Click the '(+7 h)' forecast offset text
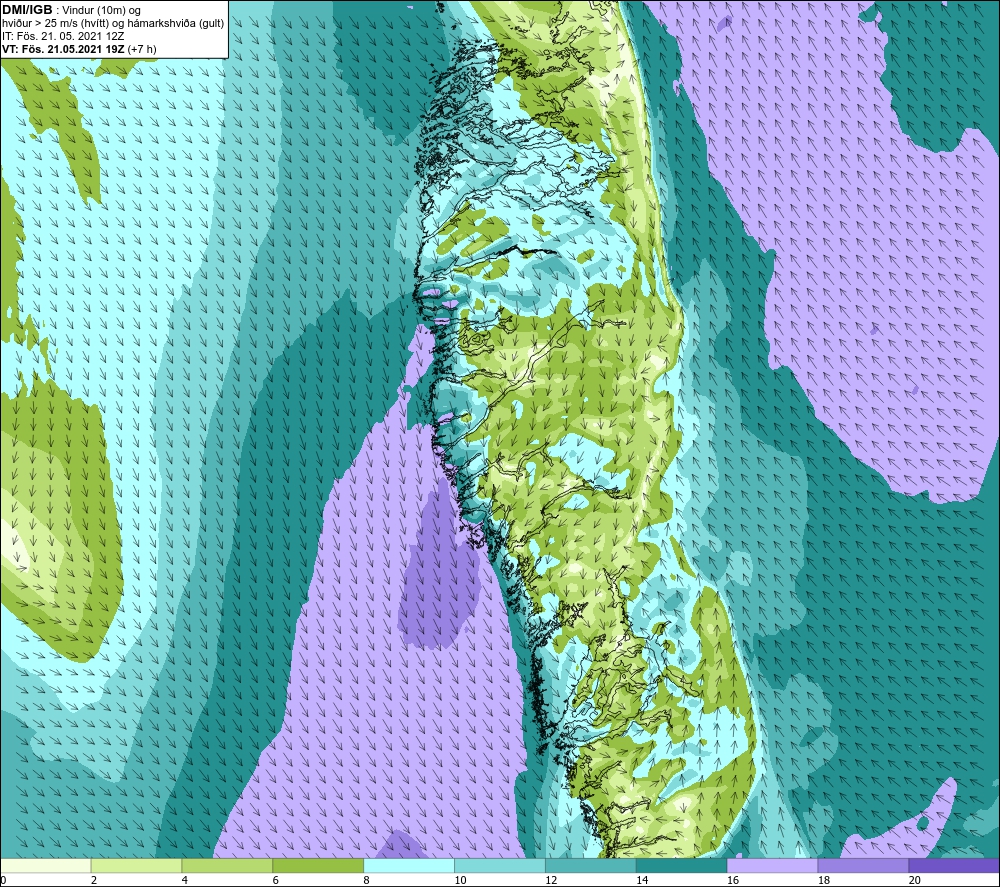Screen dimensions: 1000x887 (x=142, y=49)
